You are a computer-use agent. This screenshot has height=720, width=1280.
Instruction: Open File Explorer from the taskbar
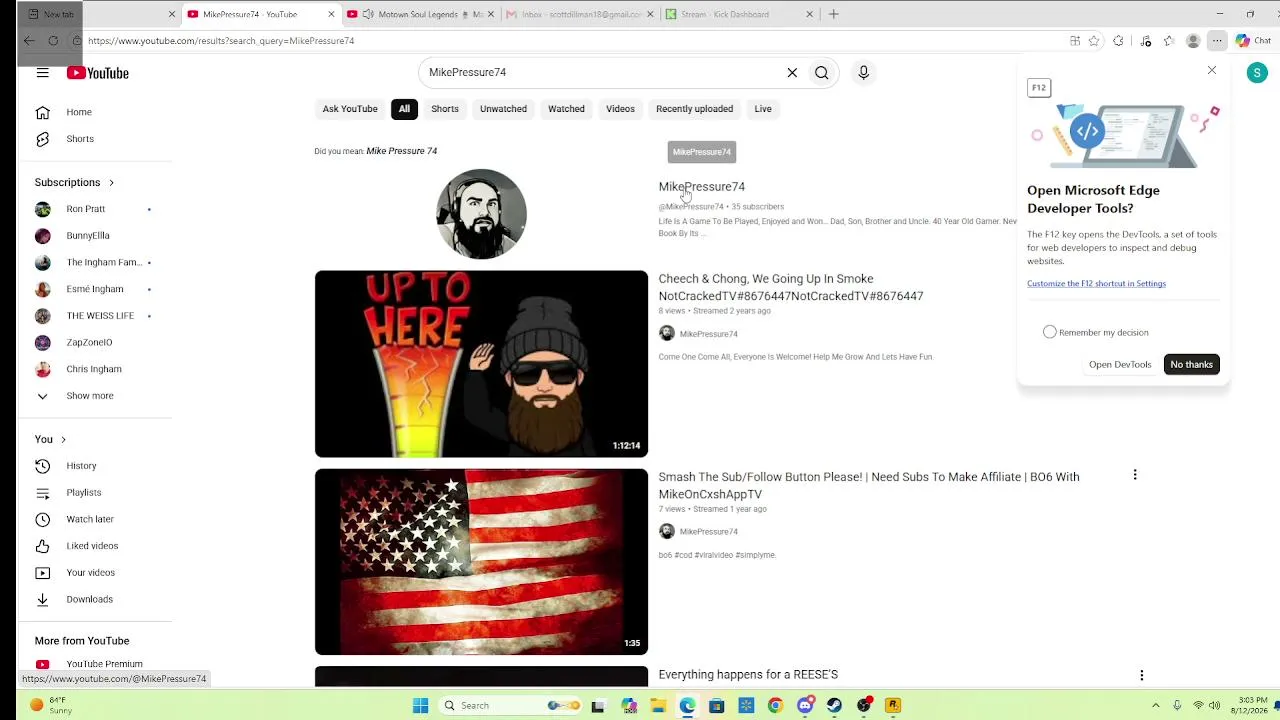(658, 706)
